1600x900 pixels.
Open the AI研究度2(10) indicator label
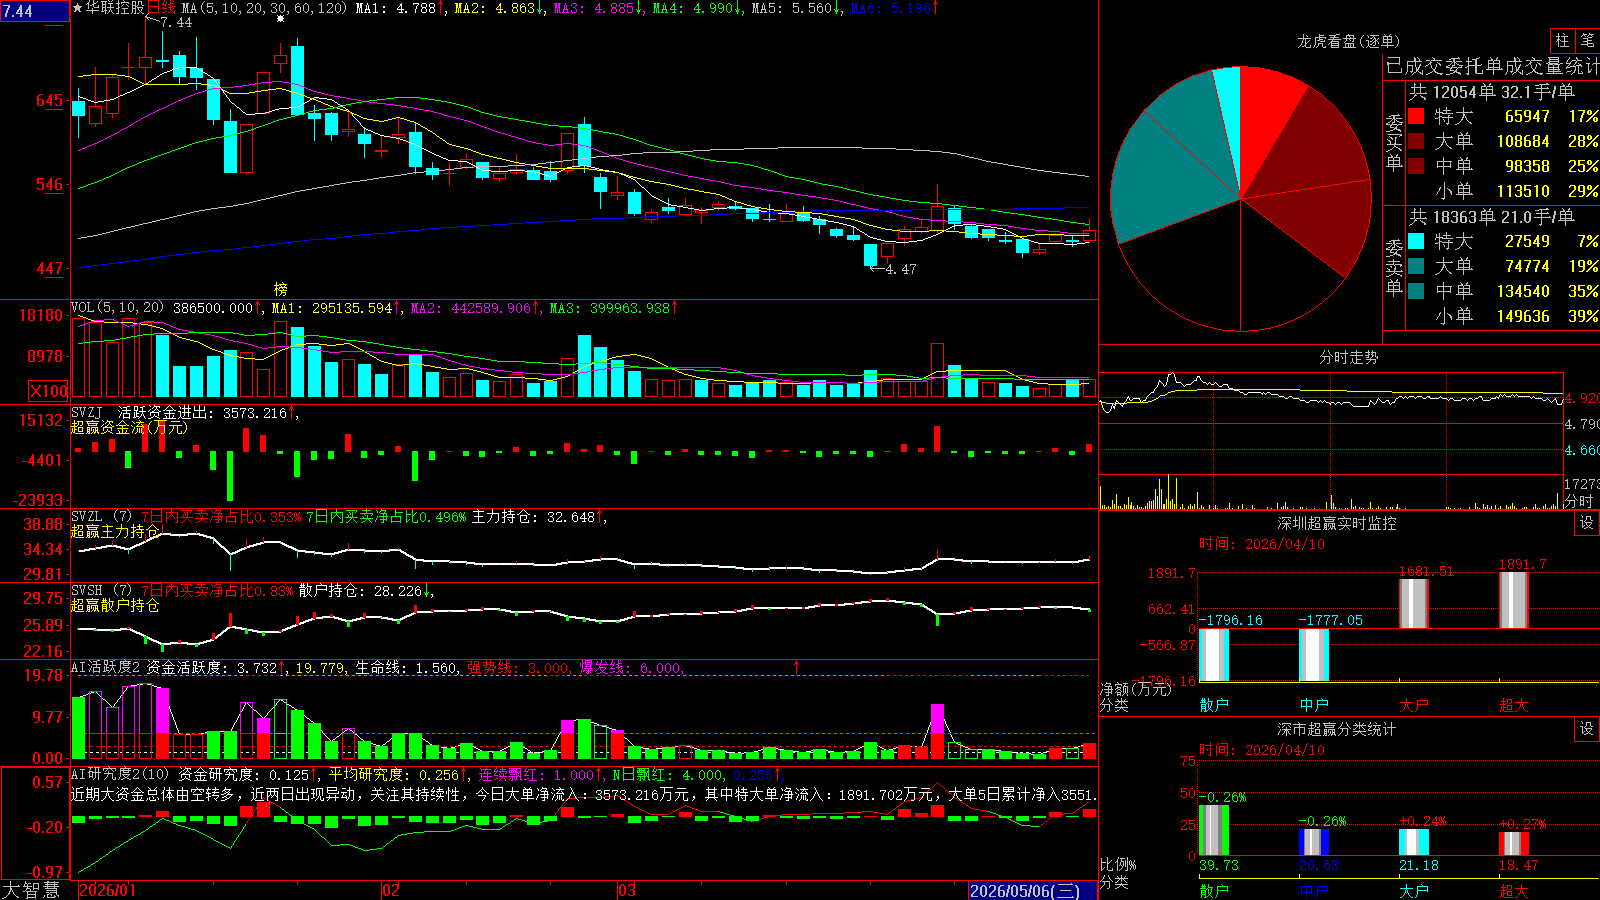point(120,774)
